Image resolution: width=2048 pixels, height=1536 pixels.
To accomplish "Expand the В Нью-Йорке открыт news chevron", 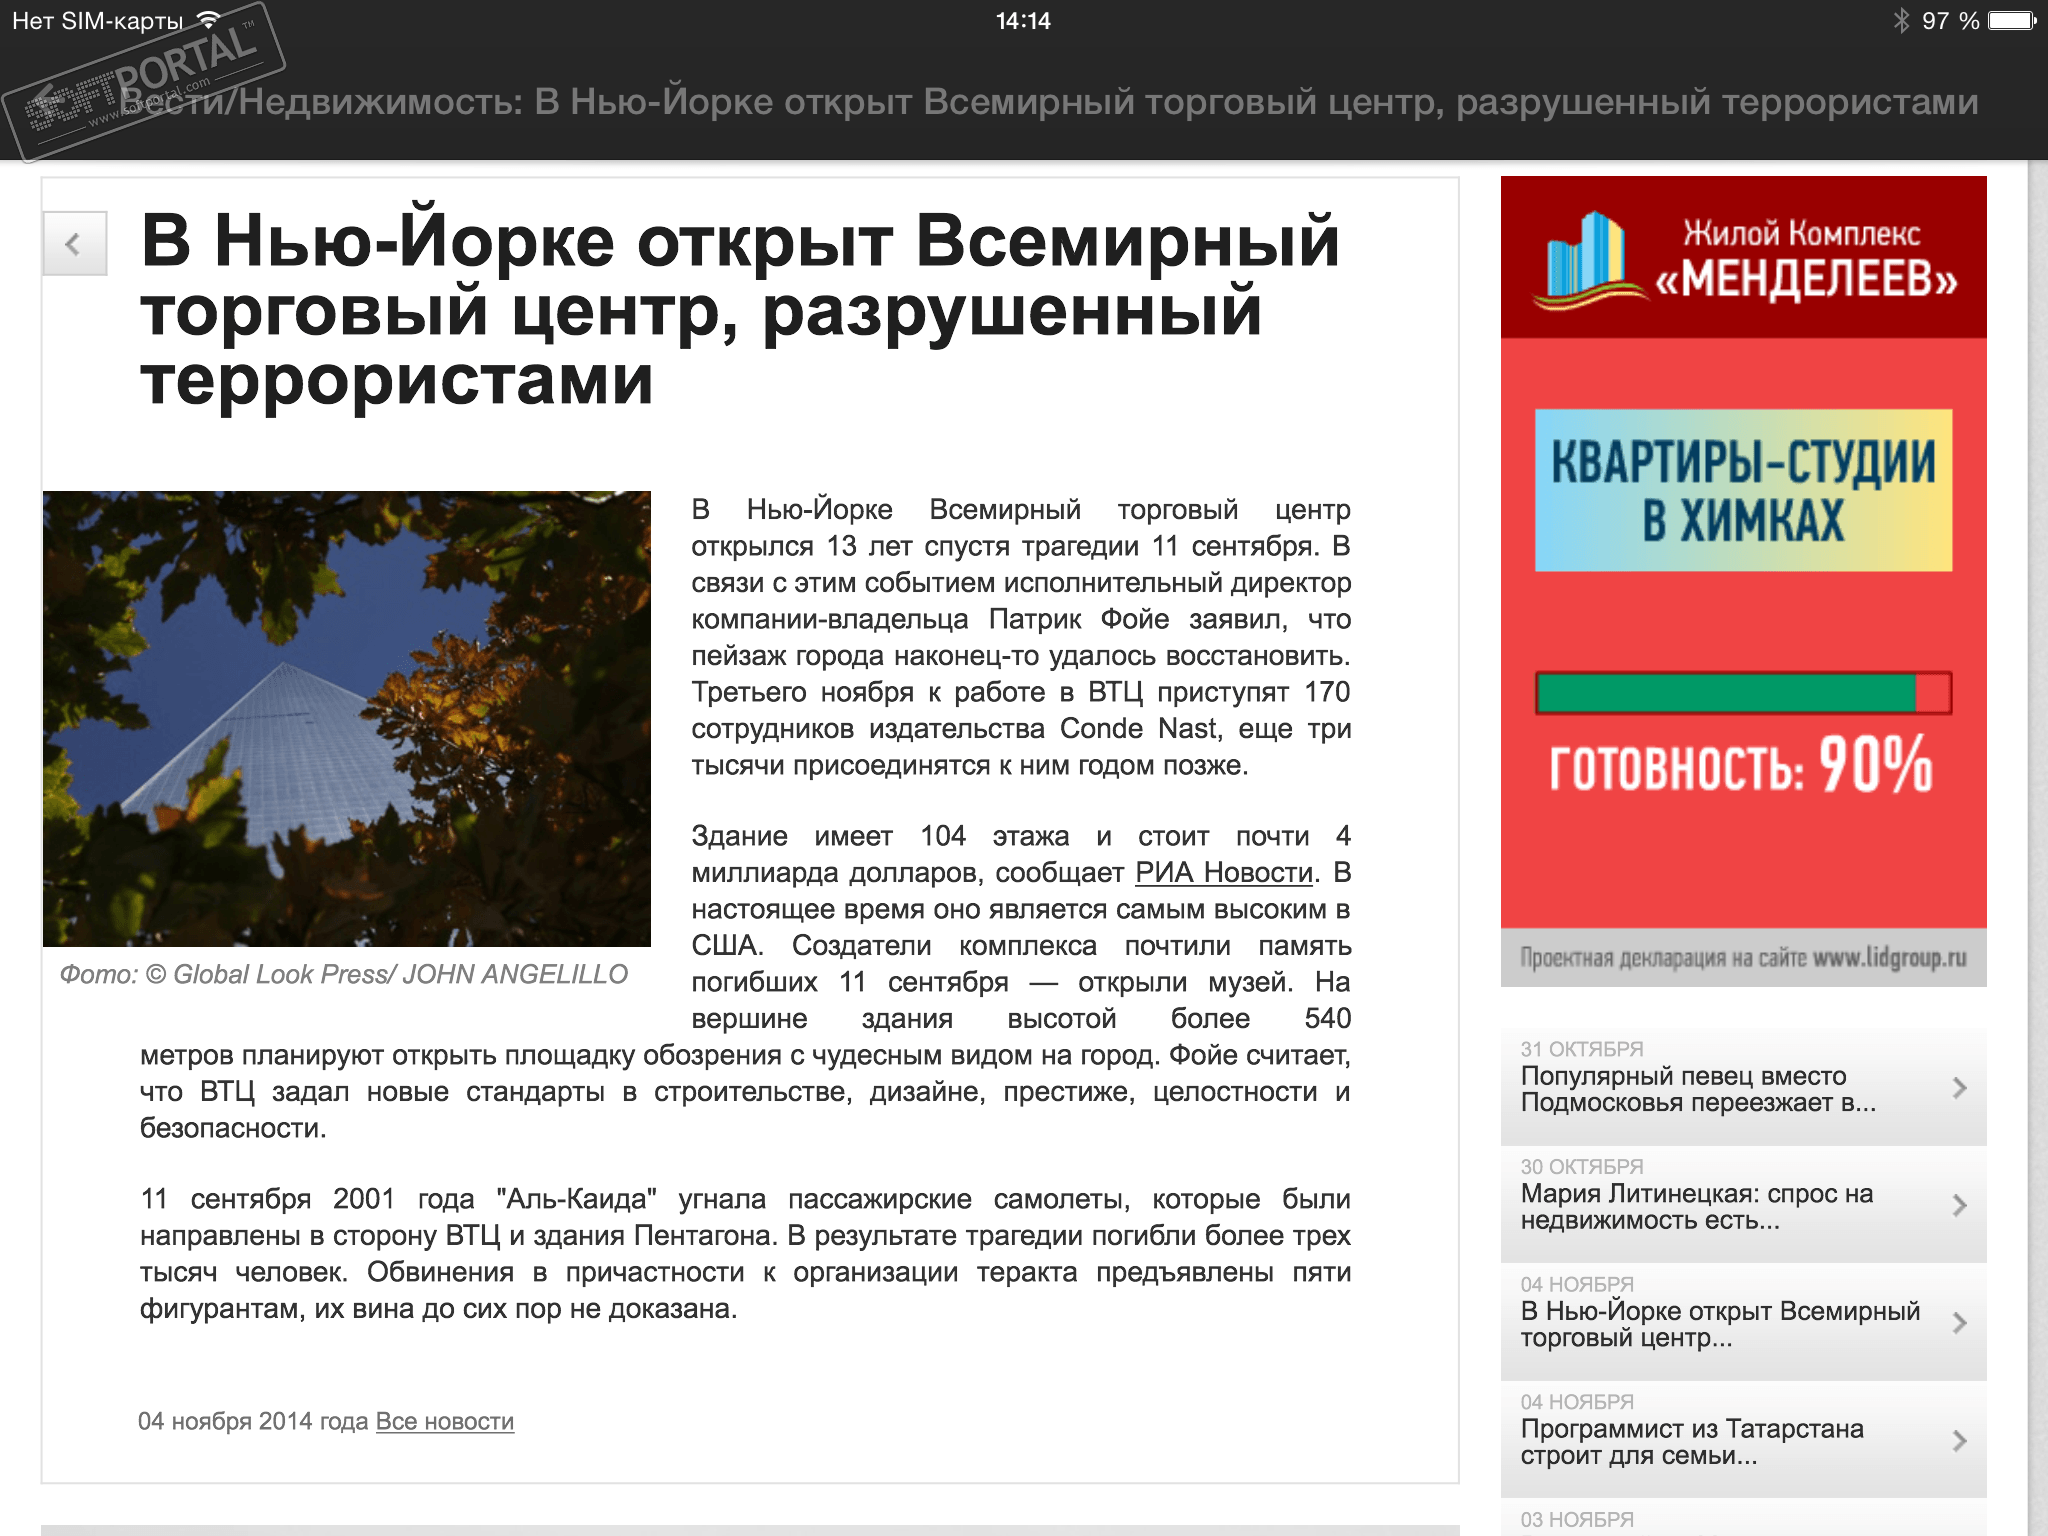I will 1959,1323.
